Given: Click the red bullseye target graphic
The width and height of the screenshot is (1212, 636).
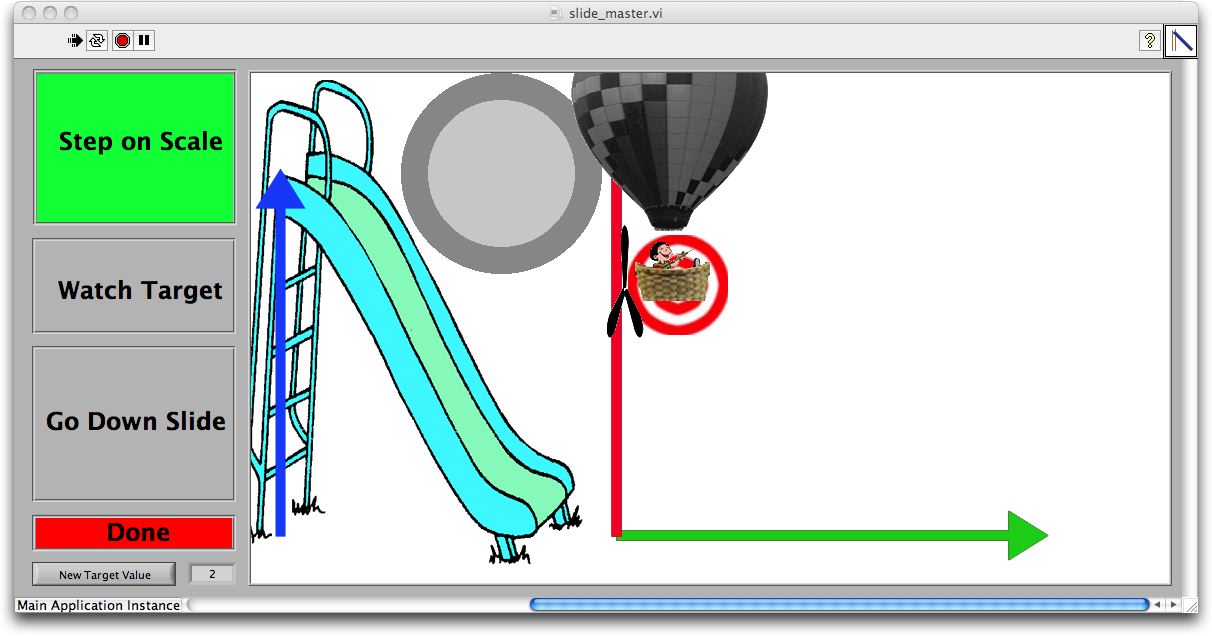Looking at the screenshot, I should click(678, 284).
